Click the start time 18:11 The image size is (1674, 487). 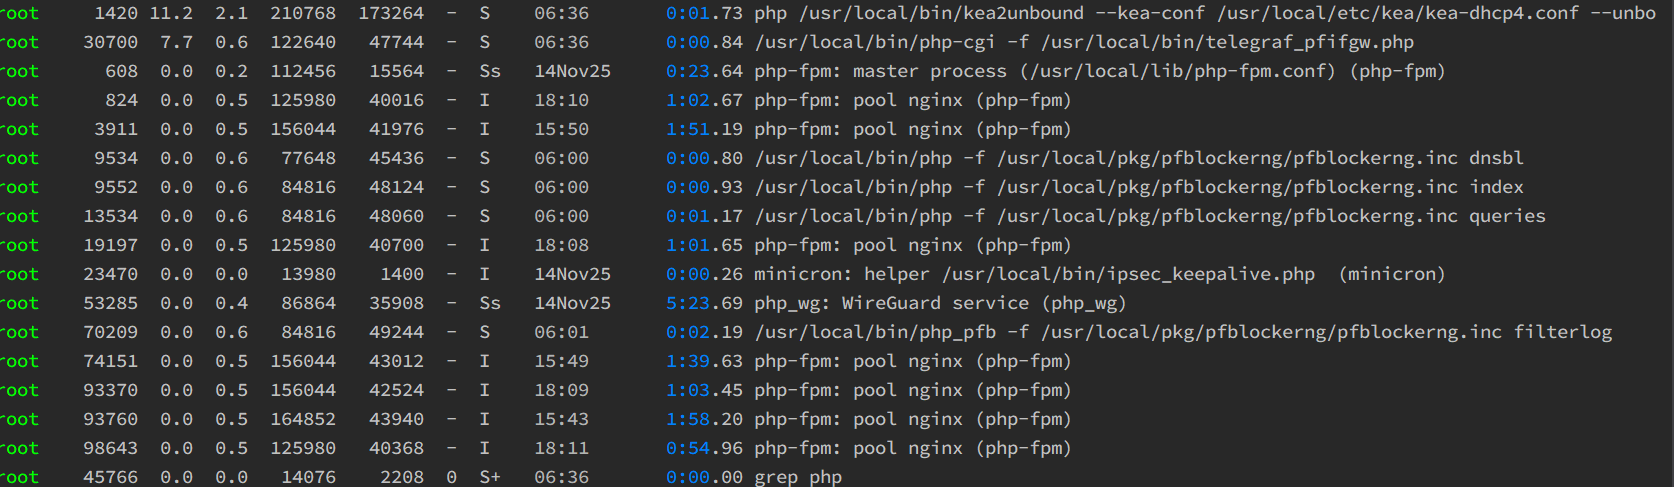pos(561,449)
